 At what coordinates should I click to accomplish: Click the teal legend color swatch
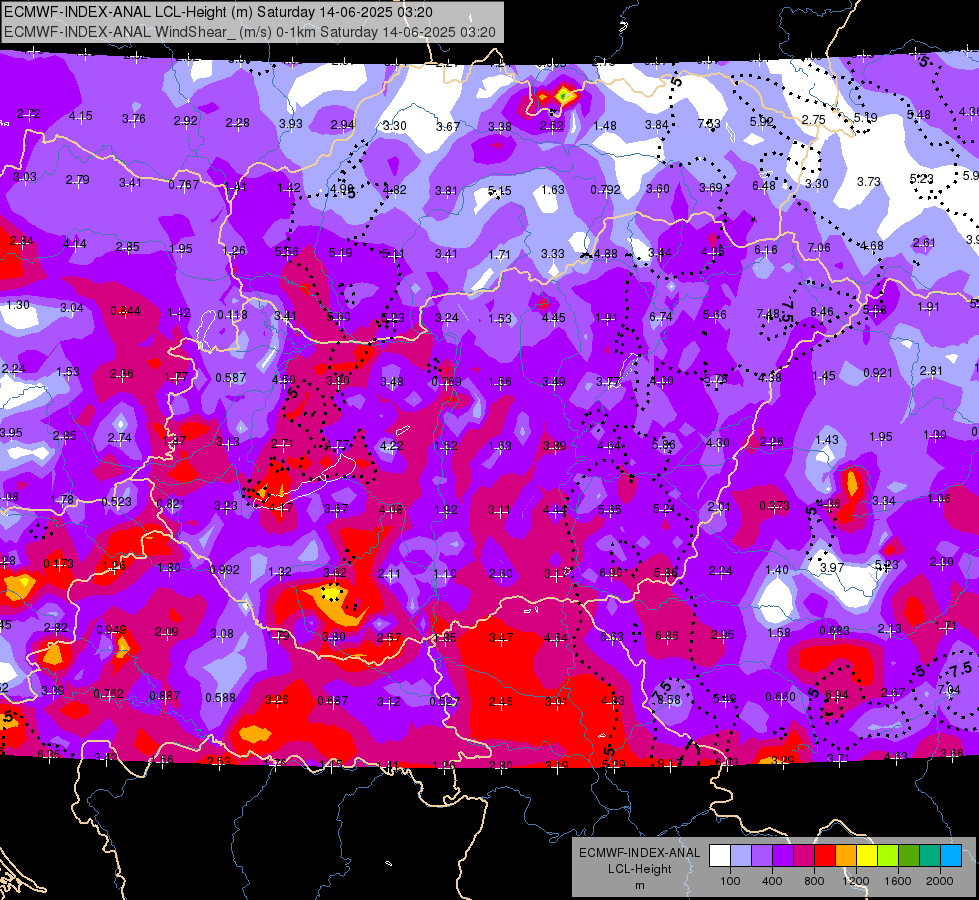[x=930, y=856]
